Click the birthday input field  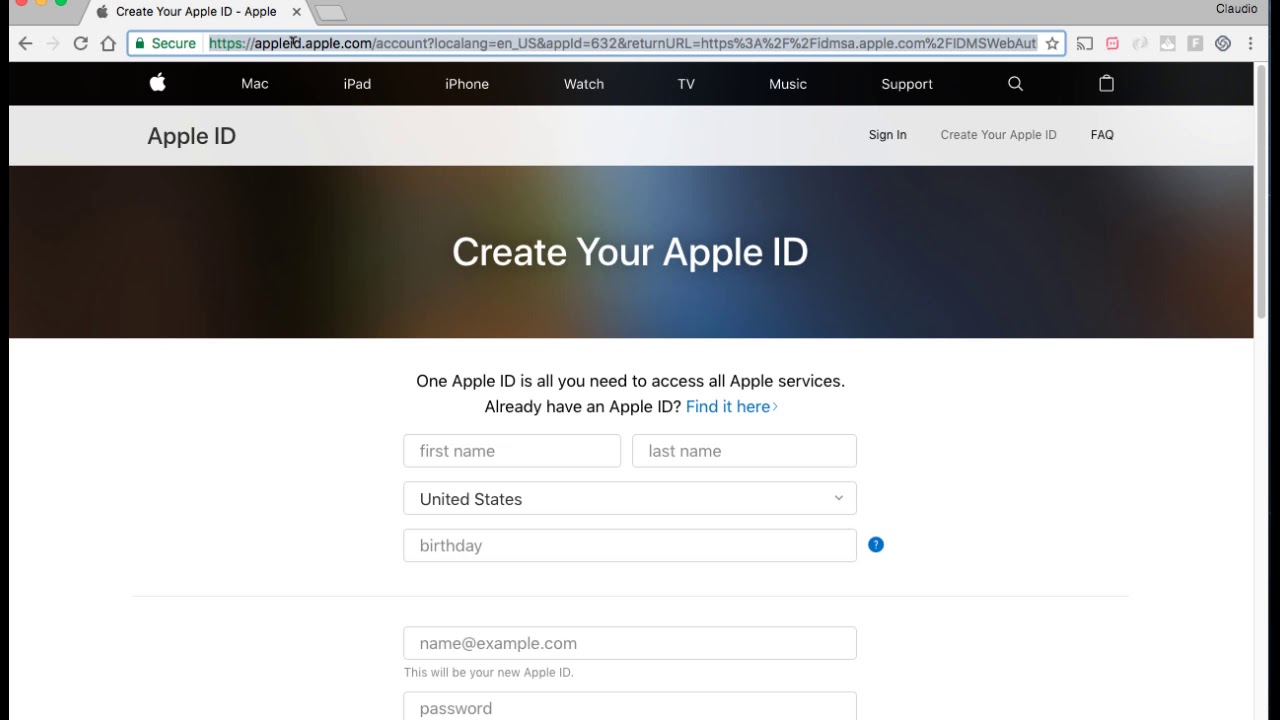(630, 545)
